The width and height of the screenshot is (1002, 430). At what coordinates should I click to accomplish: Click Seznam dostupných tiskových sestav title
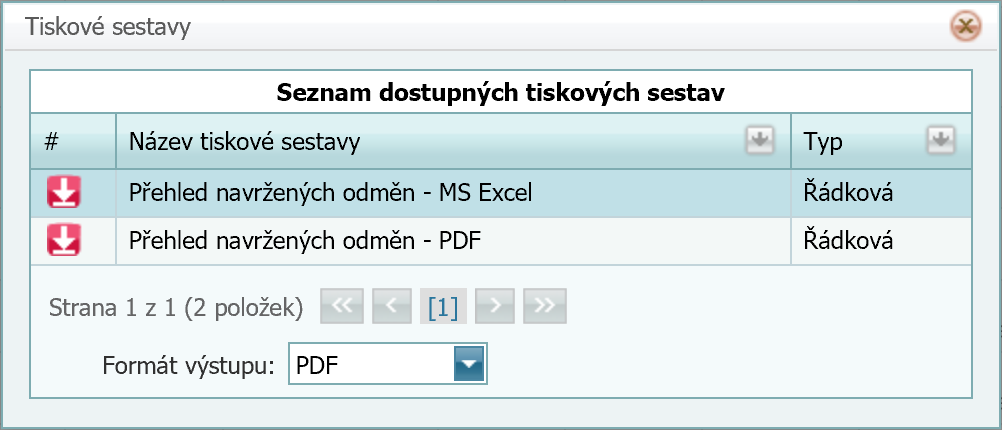pyautogui.click(x=501, y=93)
